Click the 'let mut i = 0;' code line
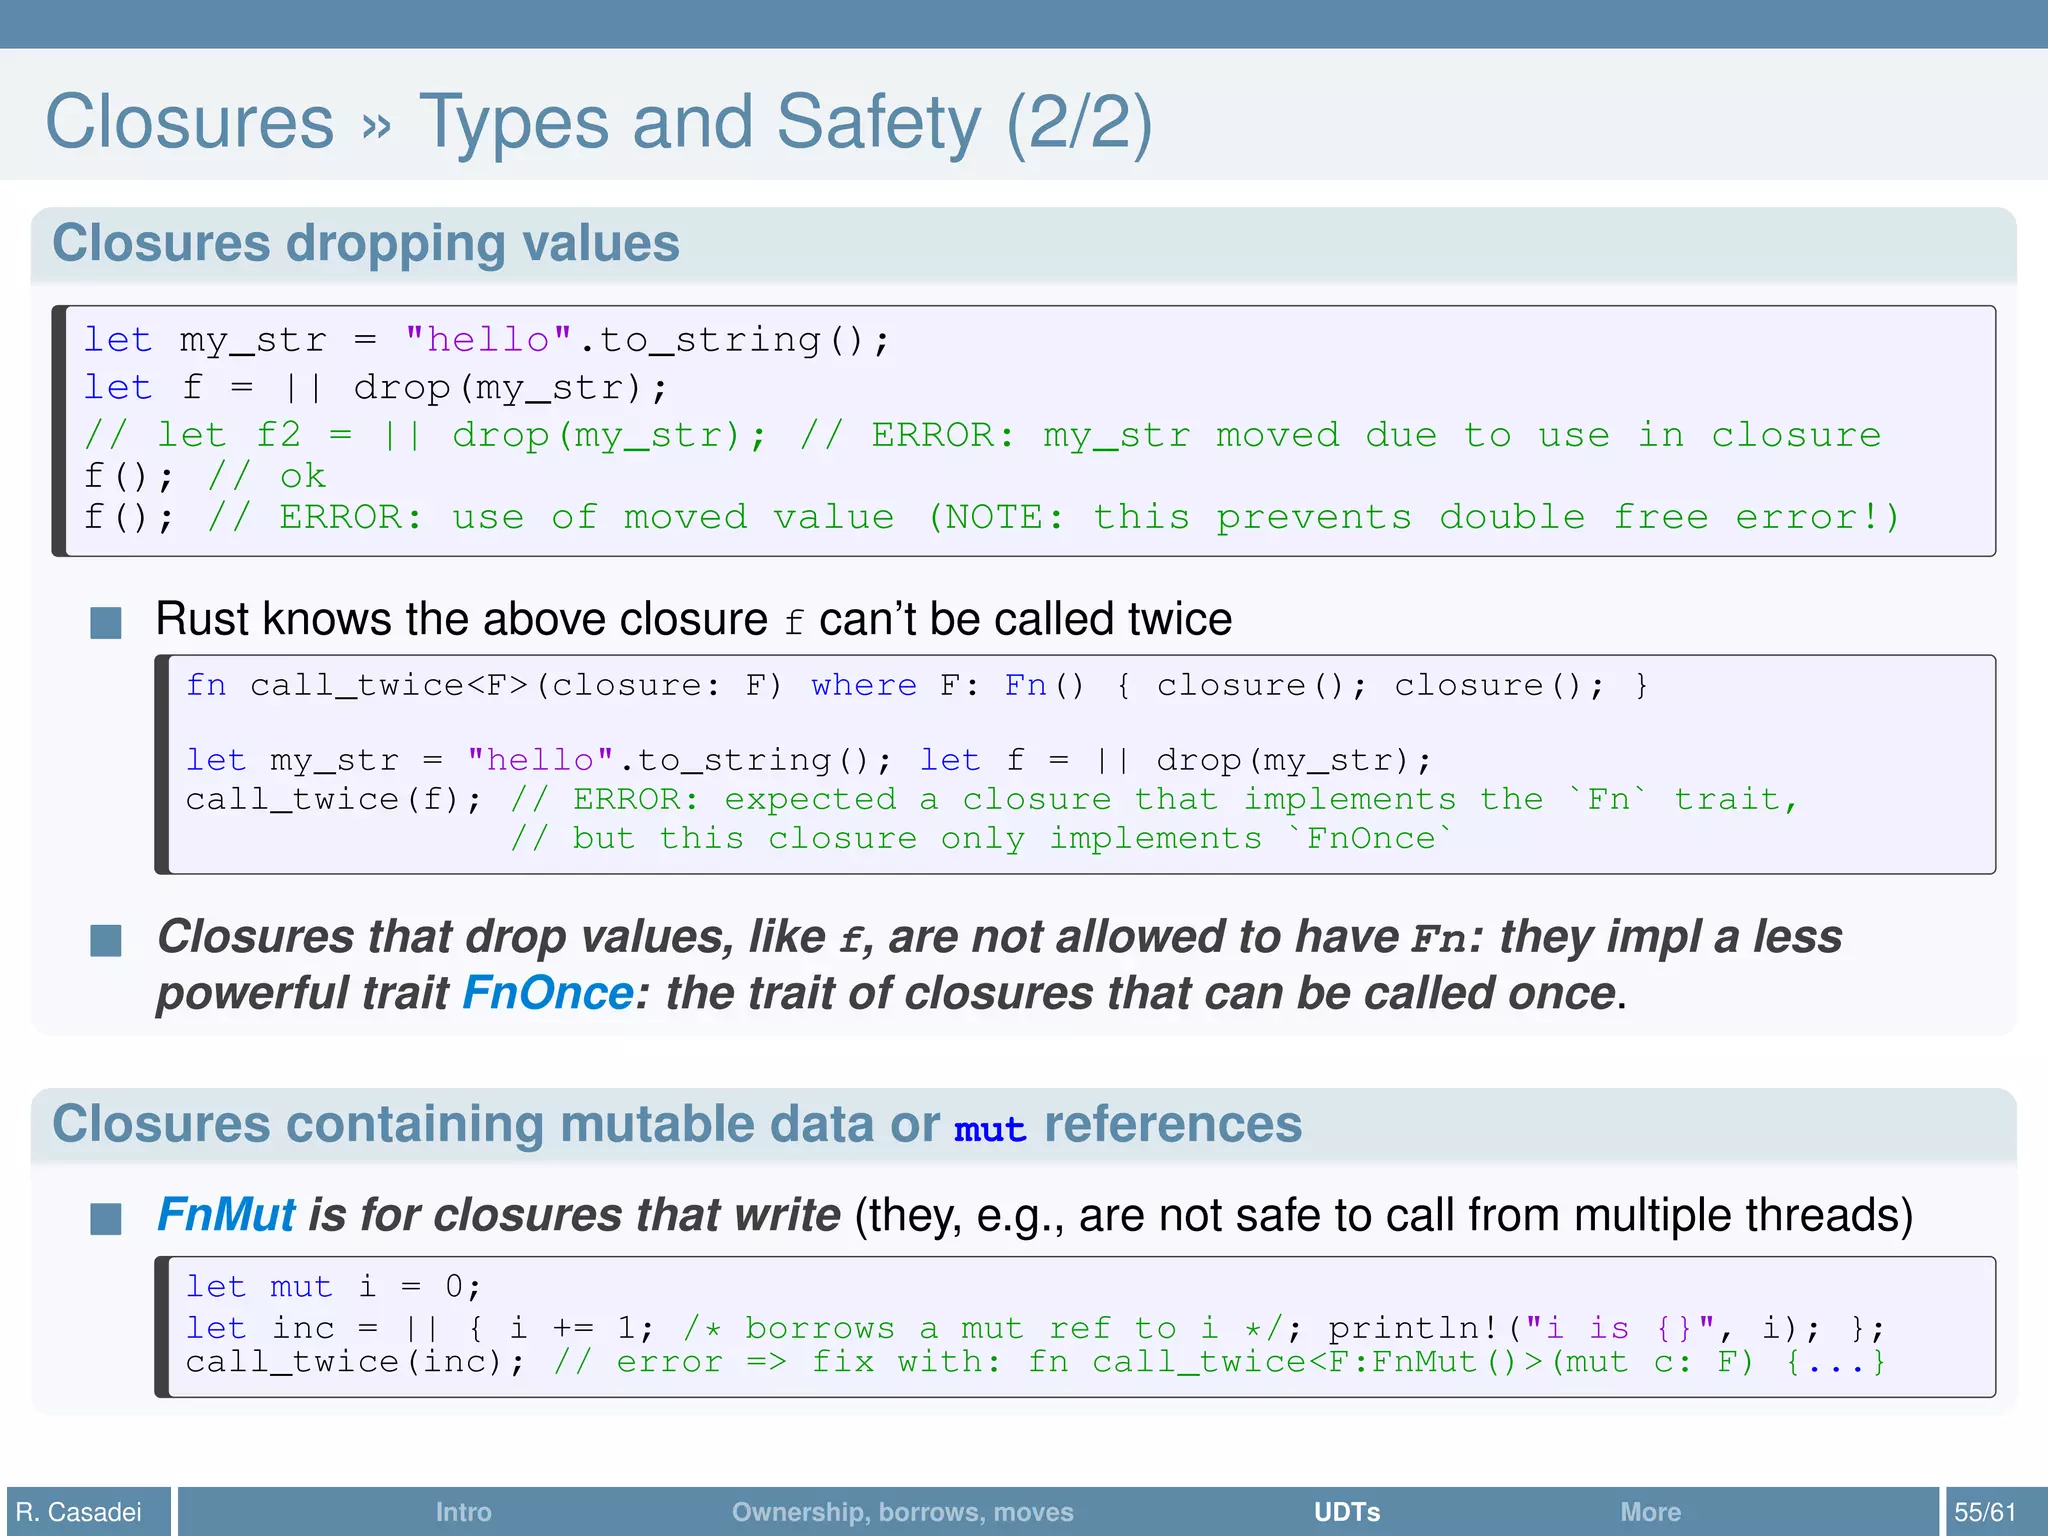This screenshot has width=2048, height=1536. click(333, 1286)
